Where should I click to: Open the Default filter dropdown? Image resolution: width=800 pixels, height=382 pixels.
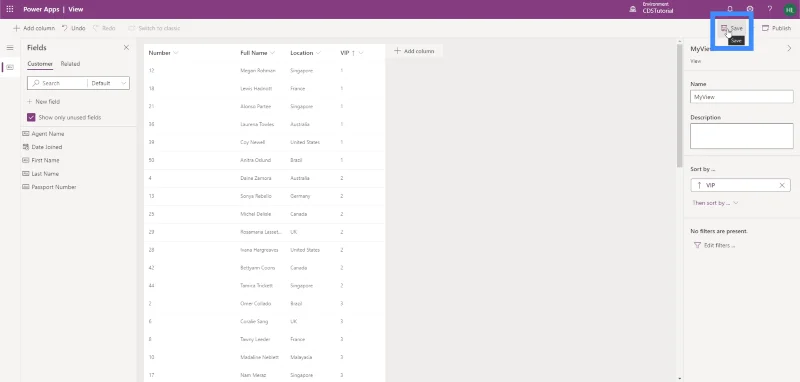(x=109, y=83)
